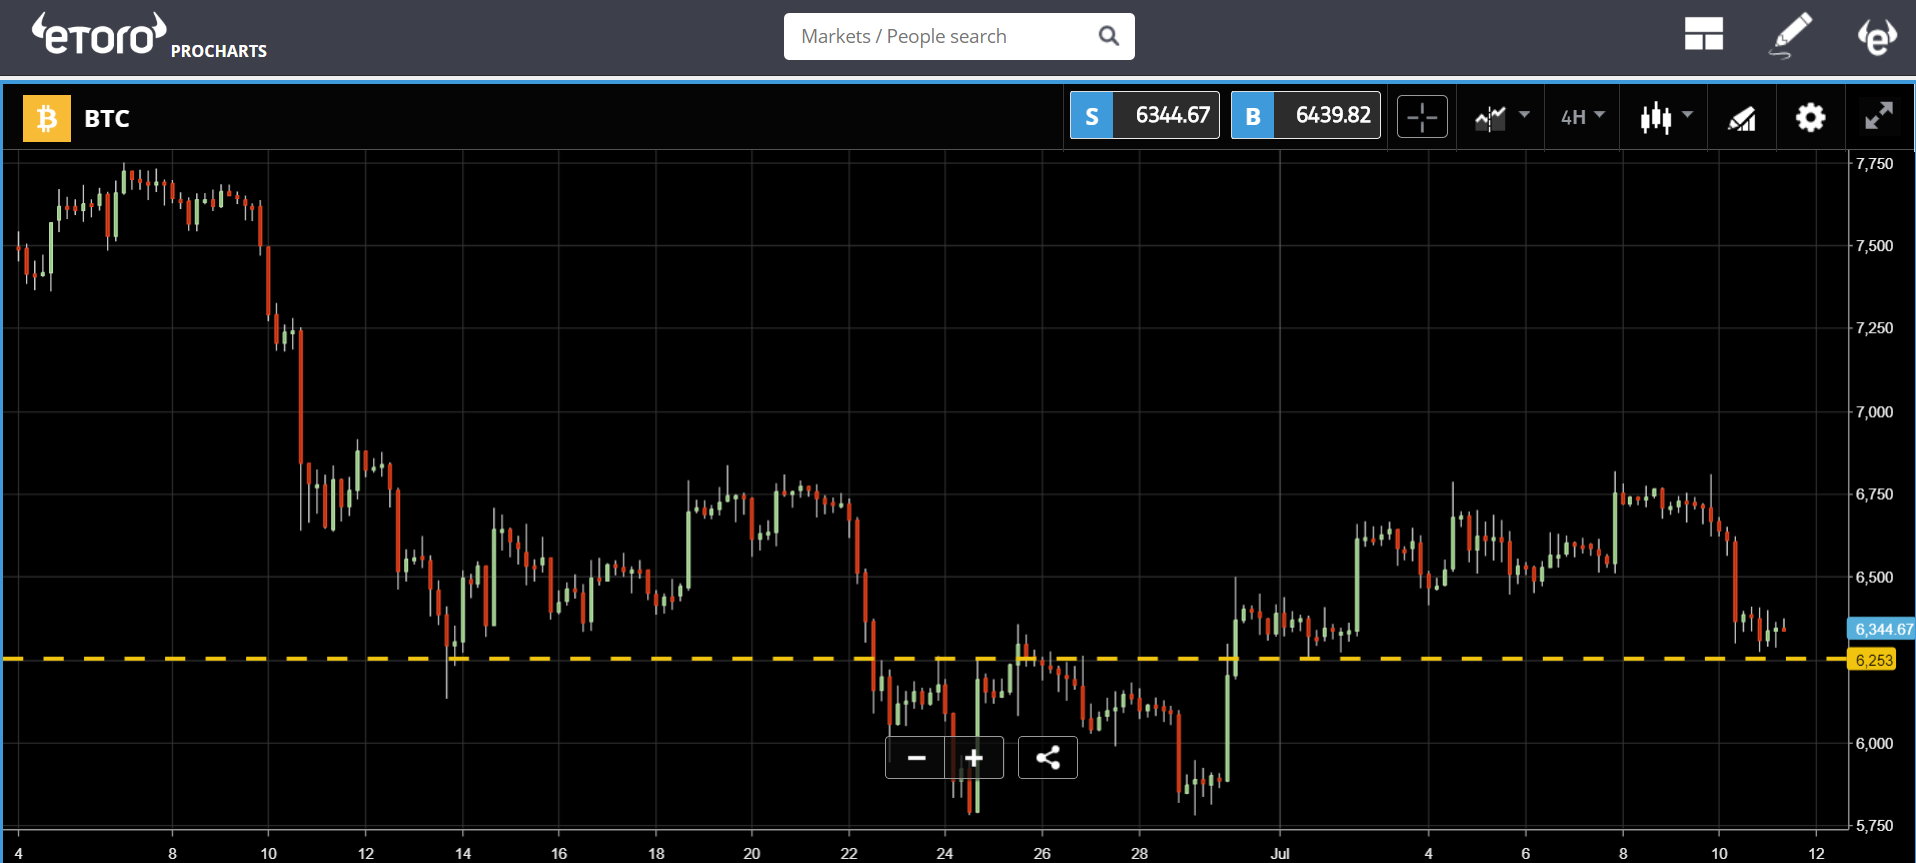This screenshot has width=1916, height=863.
Task: Zoom out the chart with minus button
Action: click(916, 758)
